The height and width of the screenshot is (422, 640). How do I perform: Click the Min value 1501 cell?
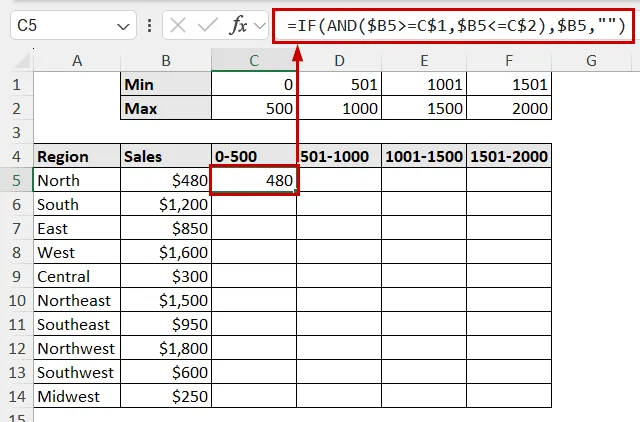(509, 84)
